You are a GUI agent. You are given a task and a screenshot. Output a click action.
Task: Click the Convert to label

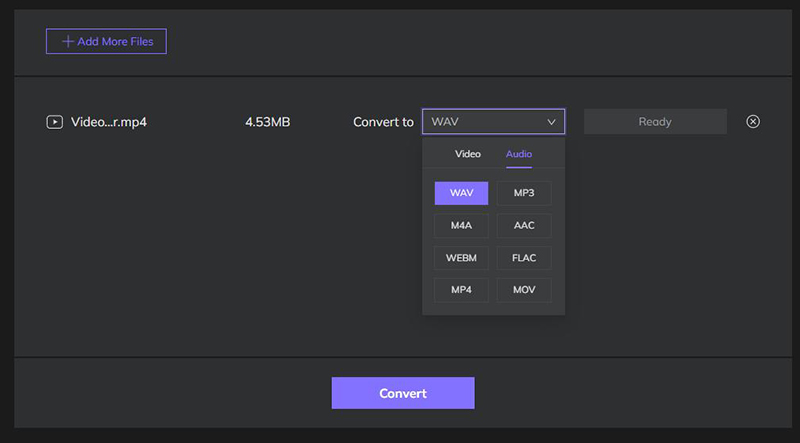(x=383, y=122)
